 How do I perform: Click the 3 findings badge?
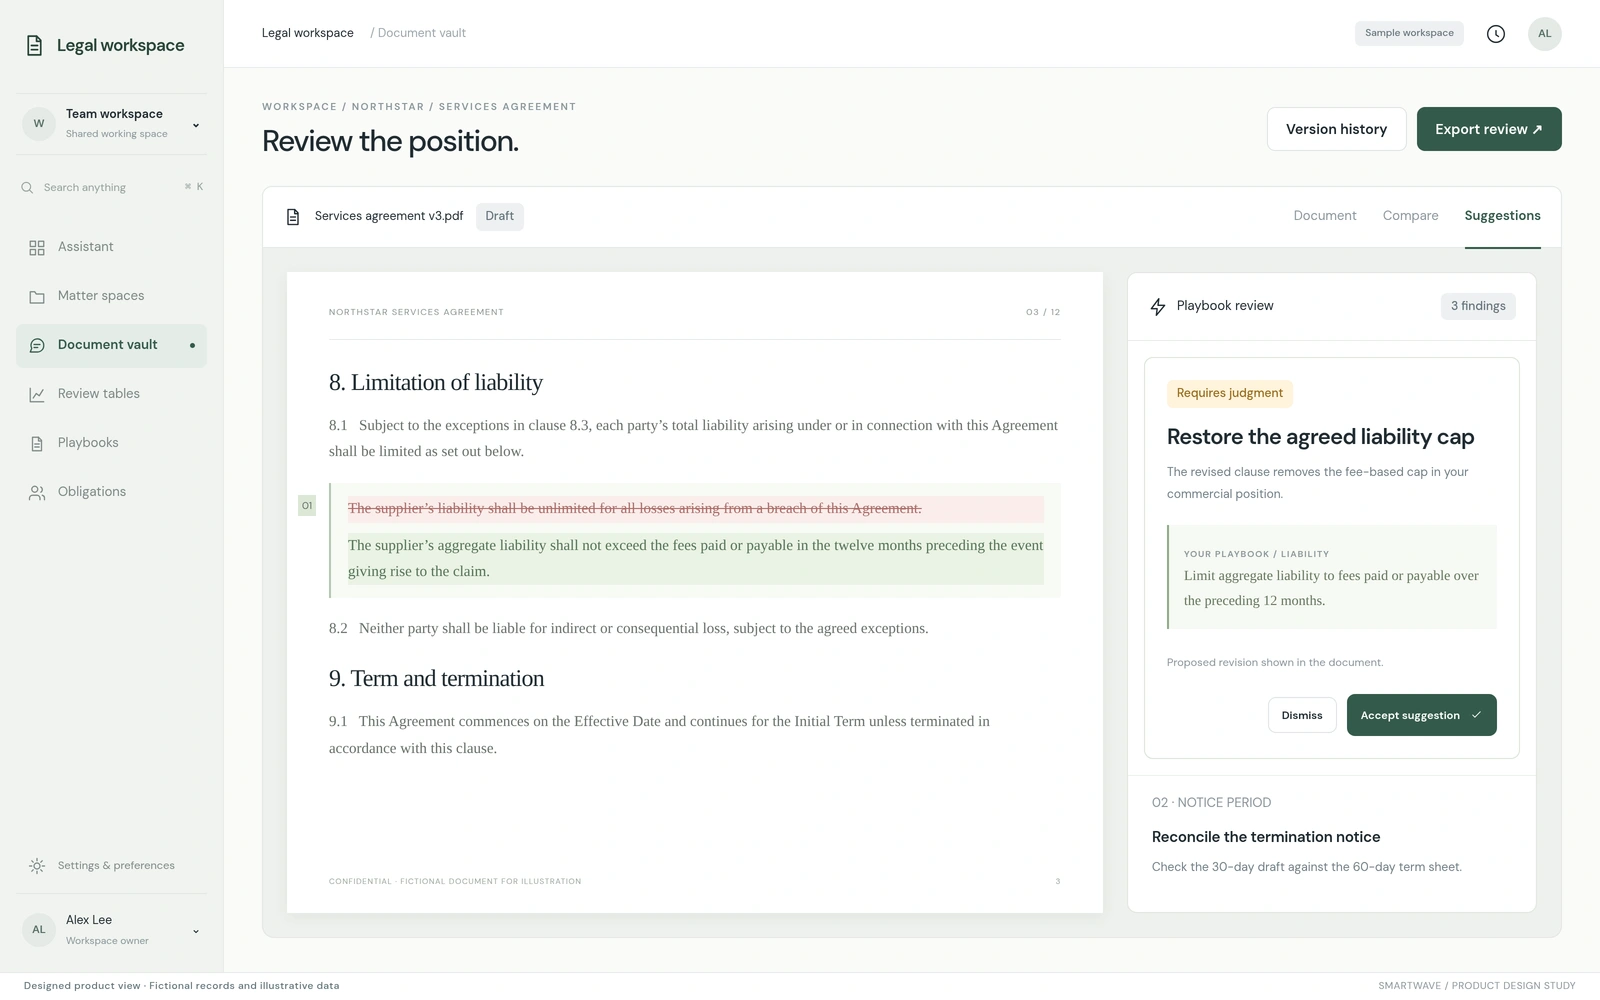pyautogui.click(x=1478, y=306)
